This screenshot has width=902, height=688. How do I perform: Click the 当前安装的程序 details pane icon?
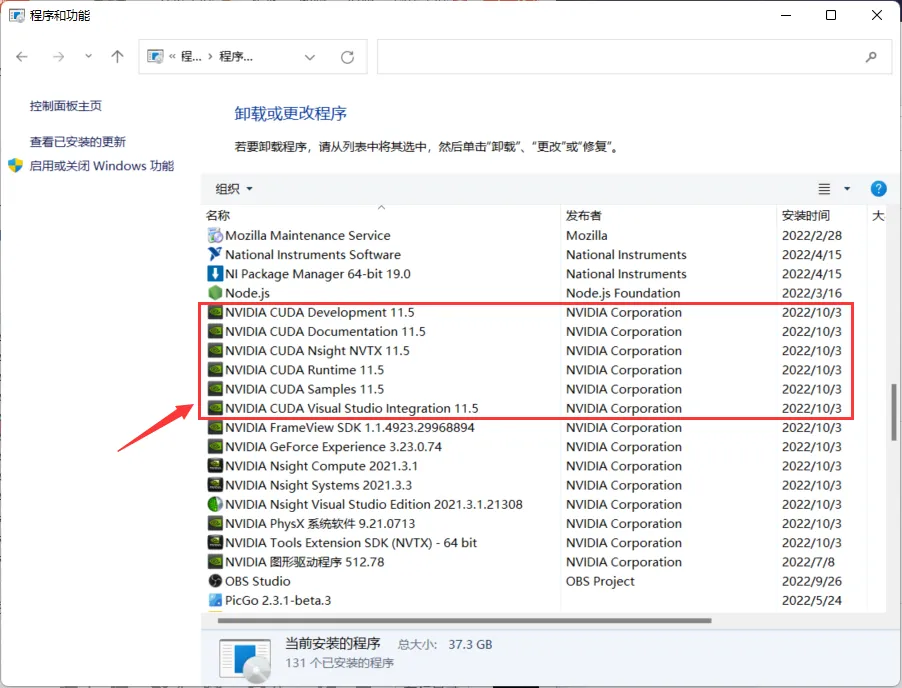tap(245, 659)
